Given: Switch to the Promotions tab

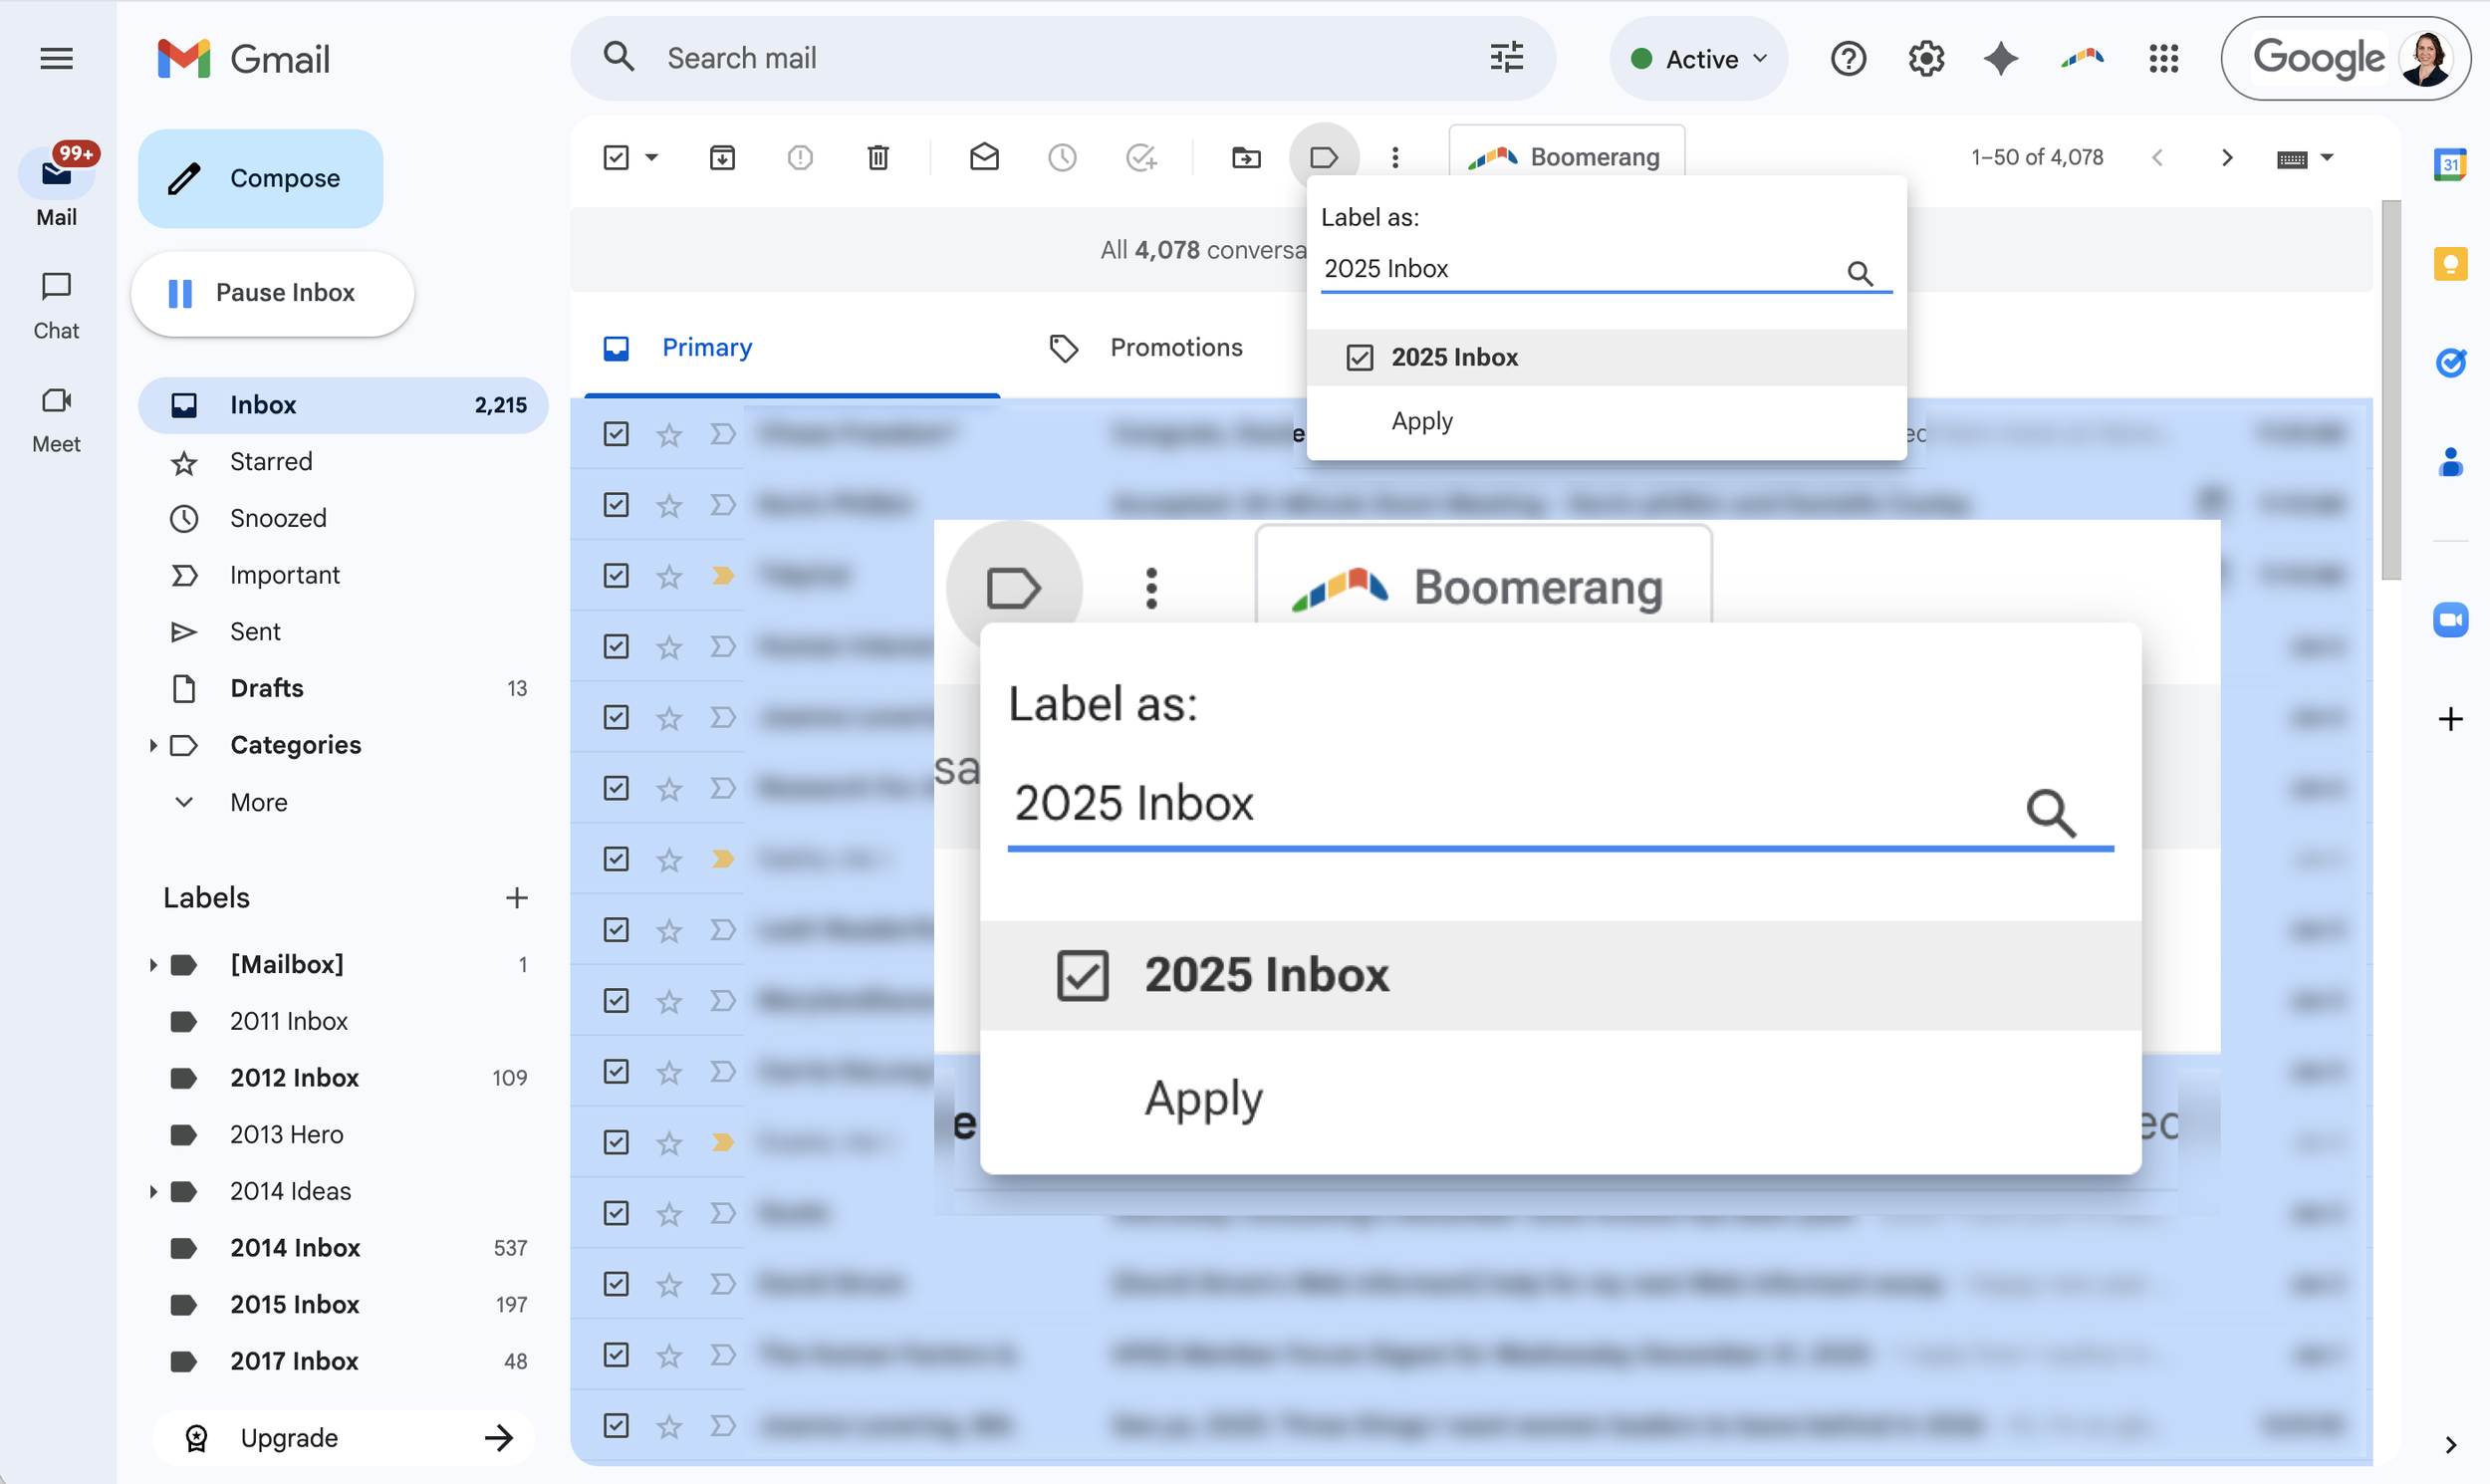Looking at the screenshot, I should tap(1176, 347).
